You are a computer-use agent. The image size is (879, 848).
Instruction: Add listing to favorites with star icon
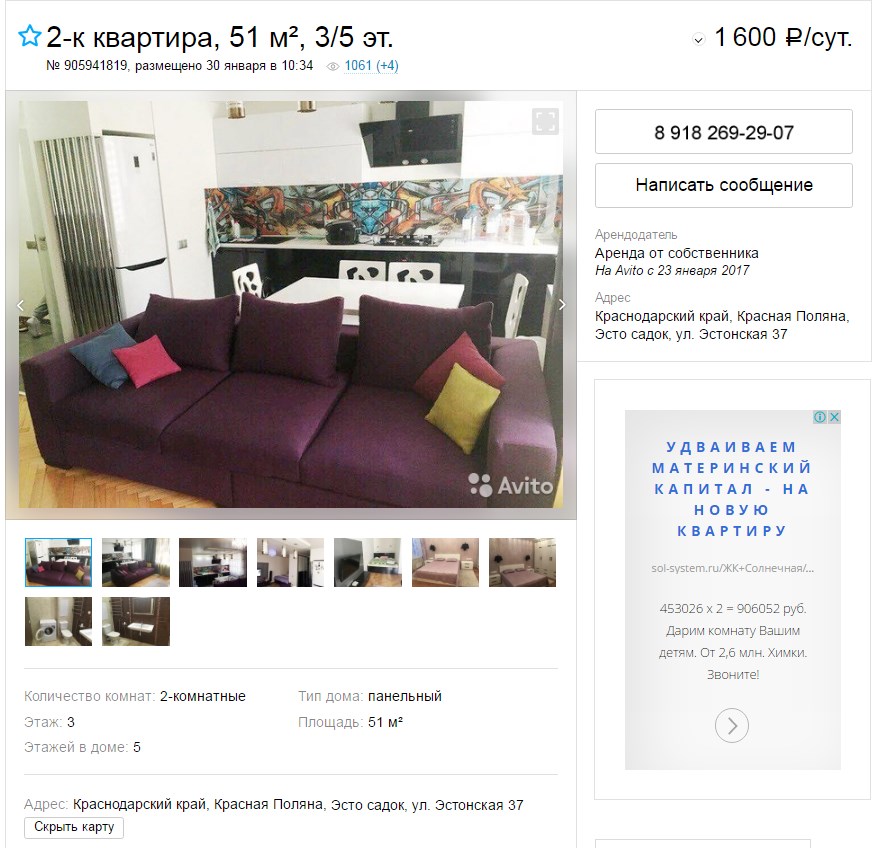click(29, 36)
